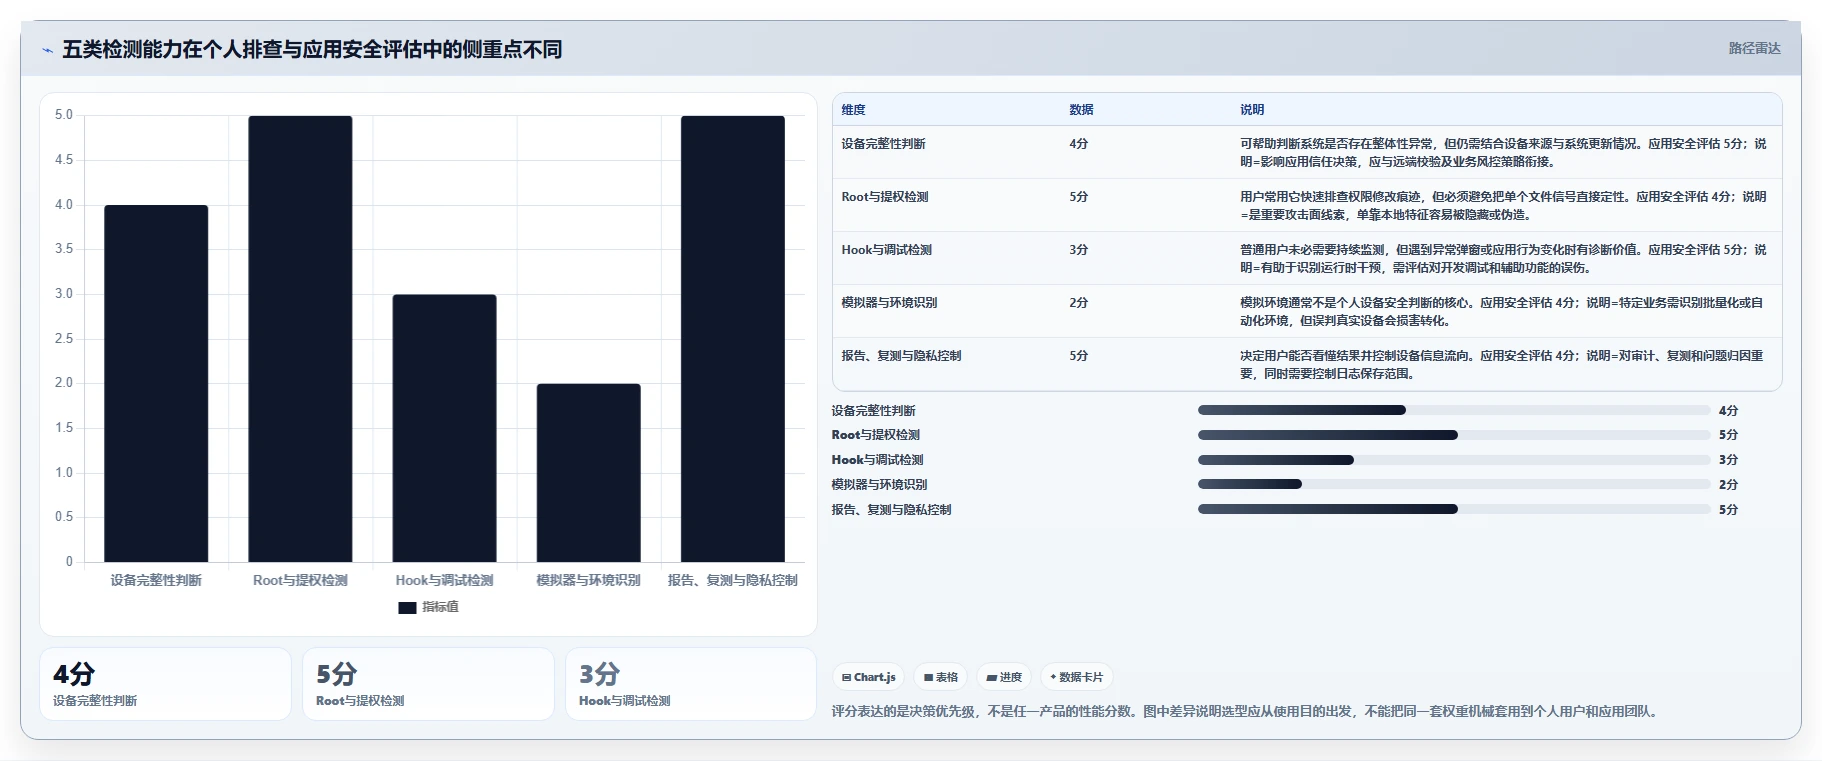The height and width of the screenshot is (761, 1822).
Task: Click the page title 五类检测能力 heading
Action: (312, 49)
